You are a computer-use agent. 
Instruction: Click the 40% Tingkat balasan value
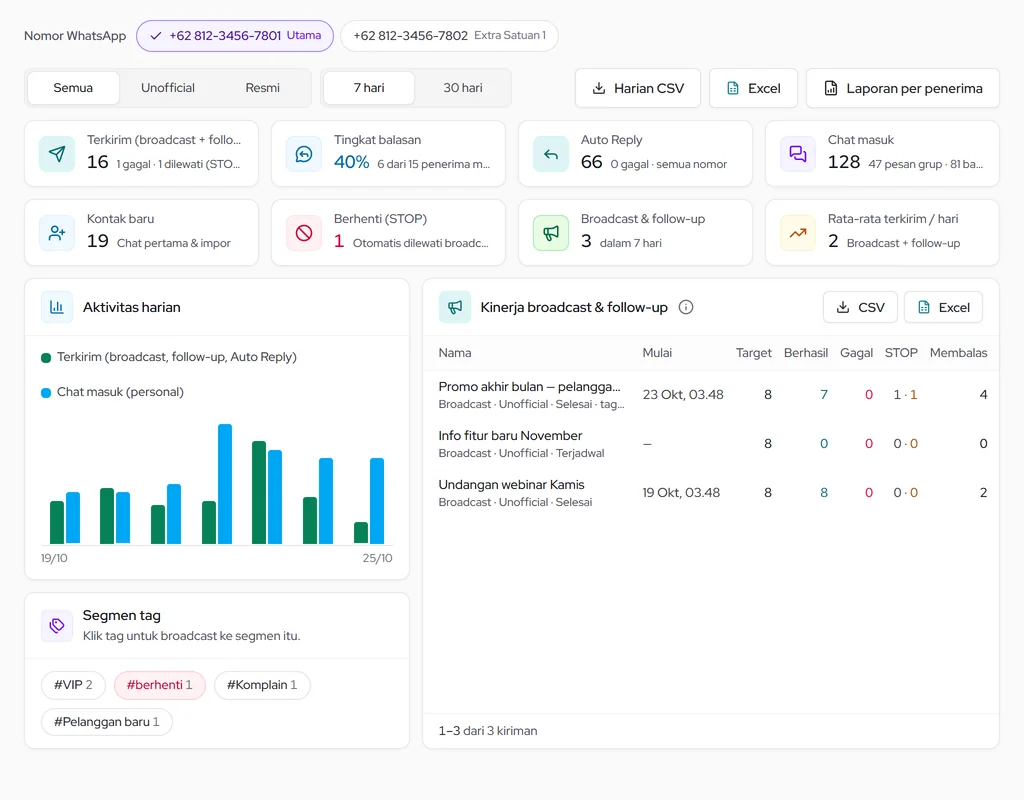point(351,162)
